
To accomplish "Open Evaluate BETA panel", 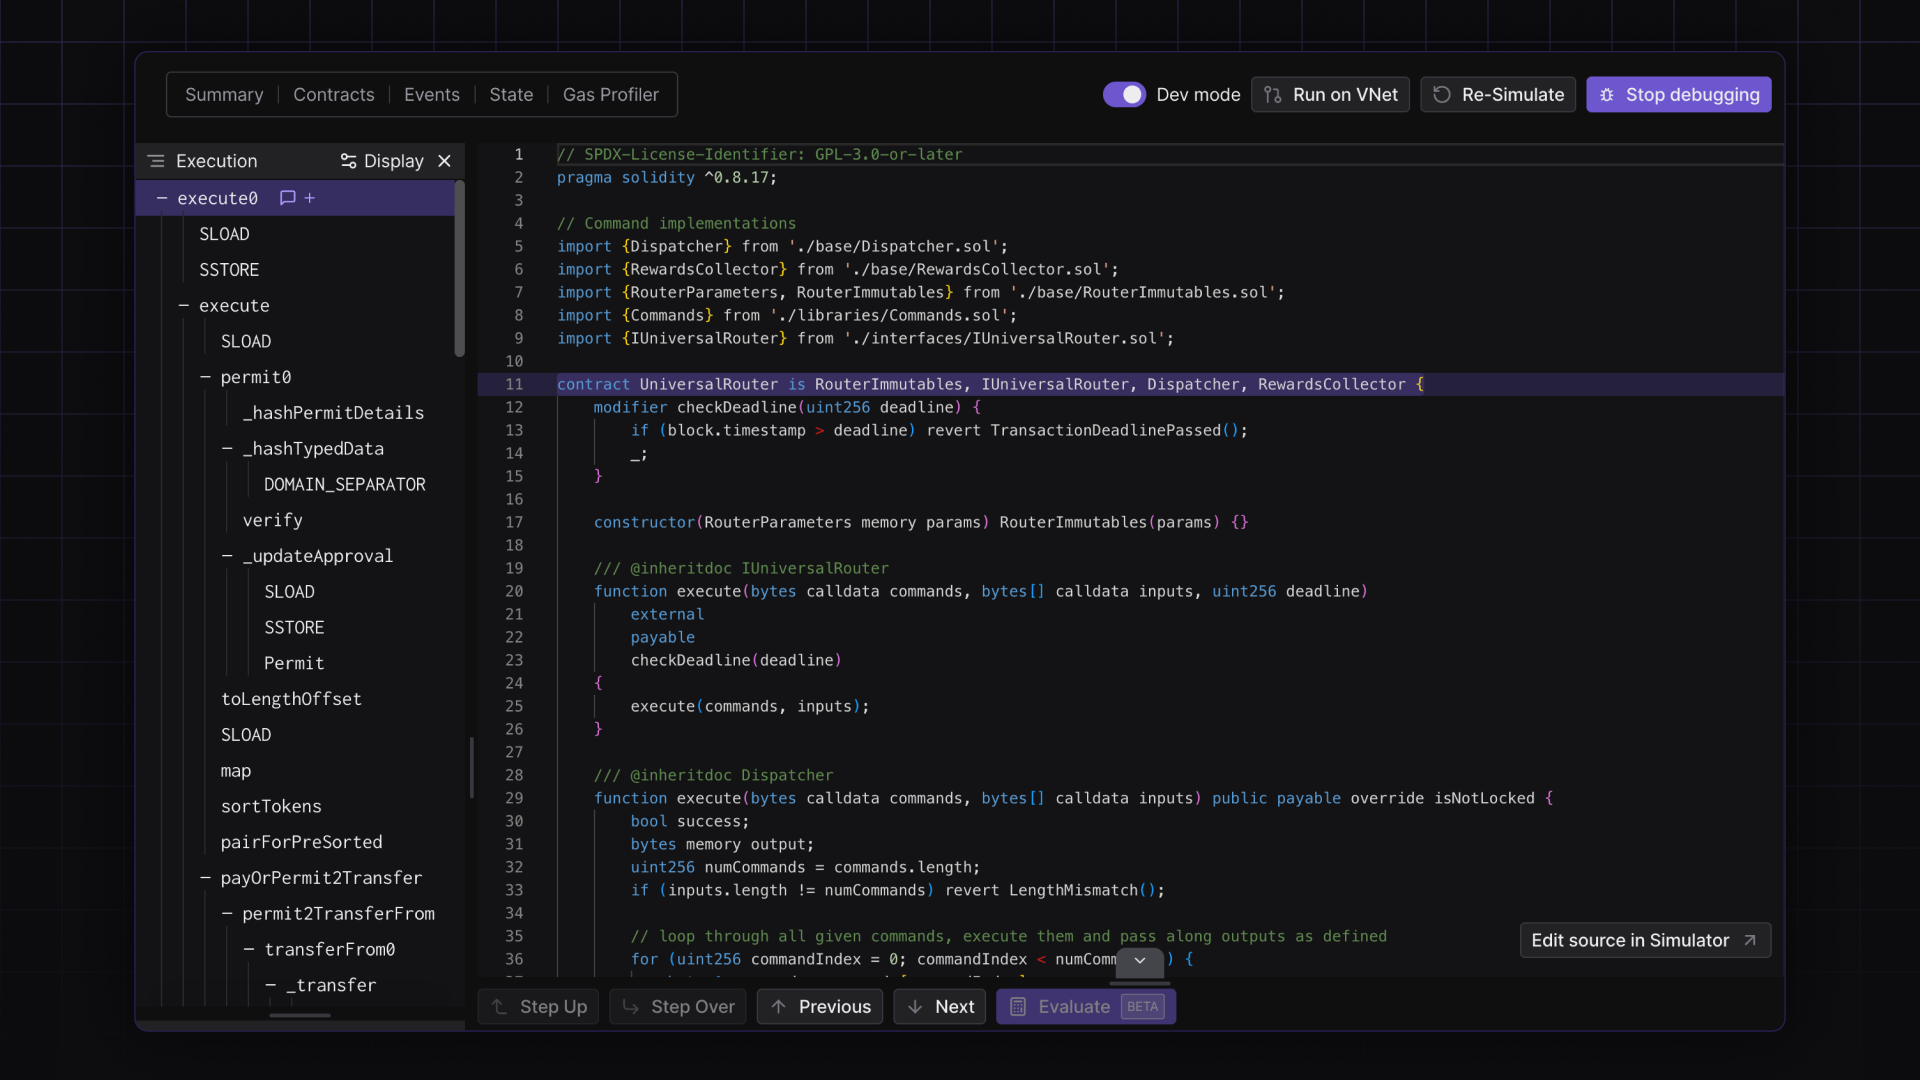I will (1085, 1007).
